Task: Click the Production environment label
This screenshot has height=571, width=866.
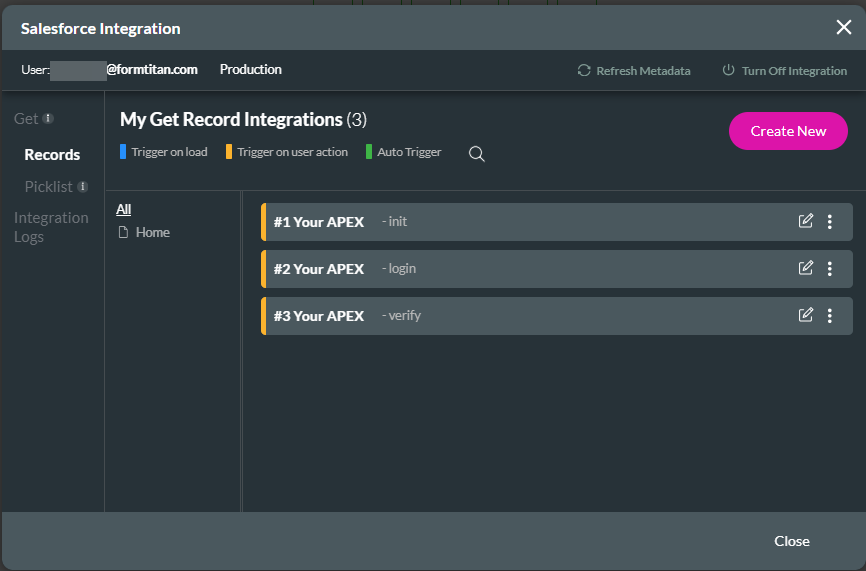Action: [x=251, y=69]
